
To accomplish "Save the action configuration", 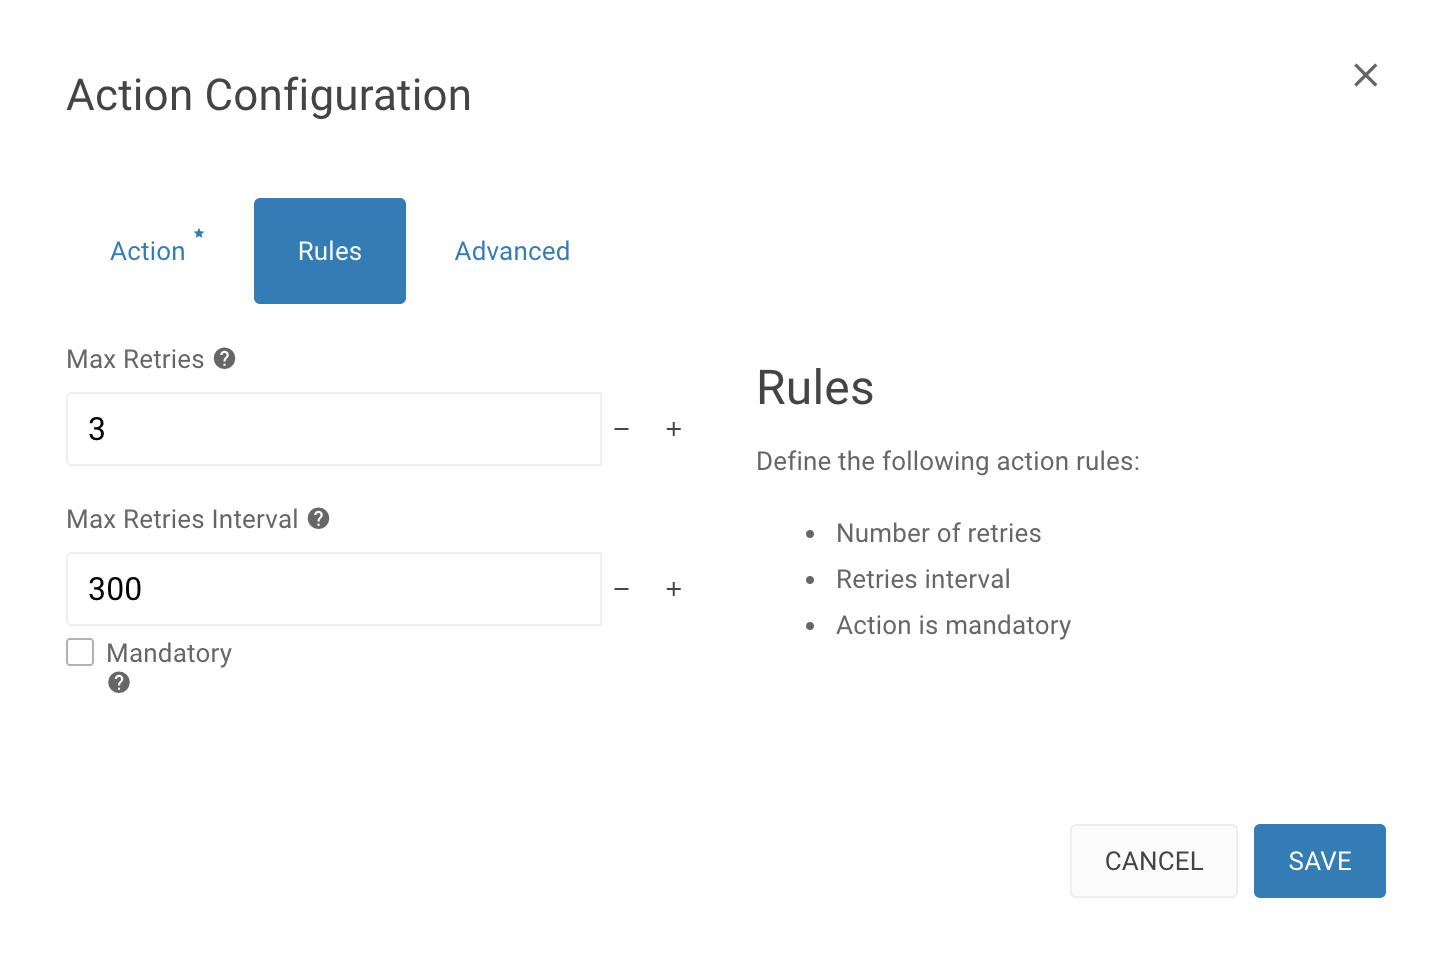I will click(1320, 861).
